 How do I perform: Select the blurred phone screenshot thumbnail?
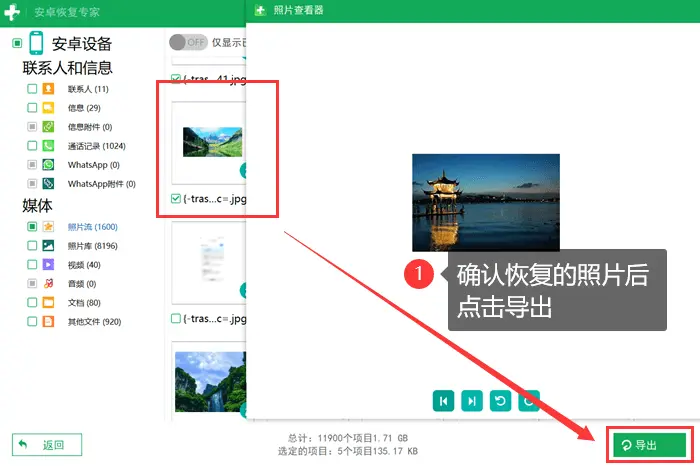pos(212,260)
